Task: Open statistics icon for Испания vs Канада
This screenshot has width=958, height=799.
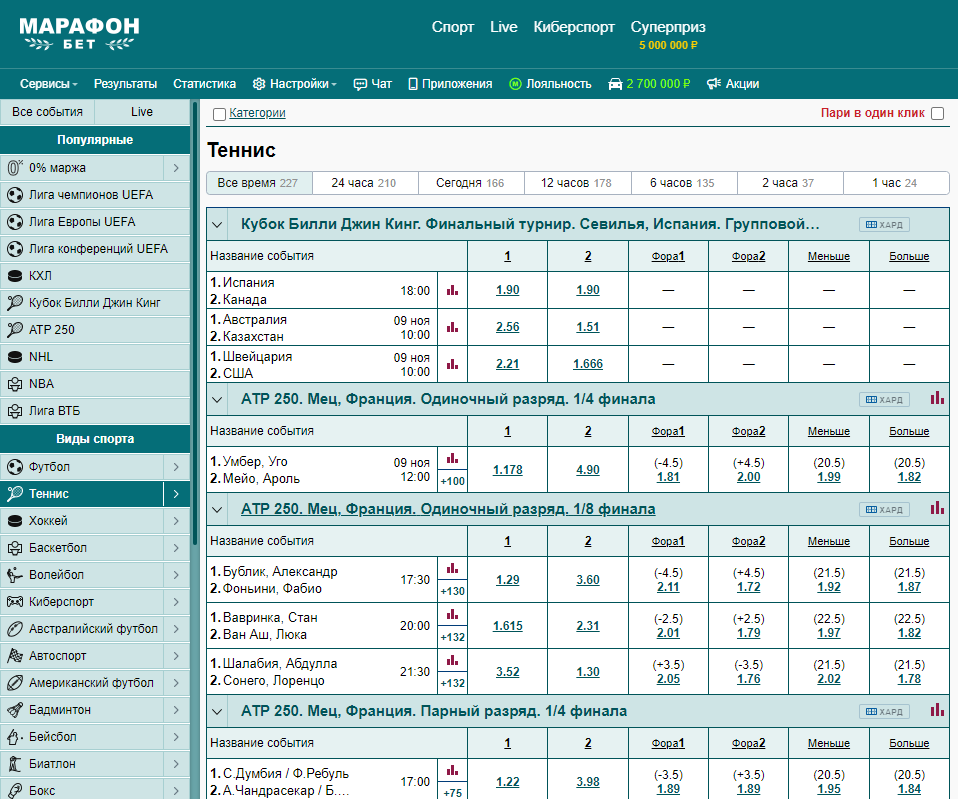Action: click(452, 291)
